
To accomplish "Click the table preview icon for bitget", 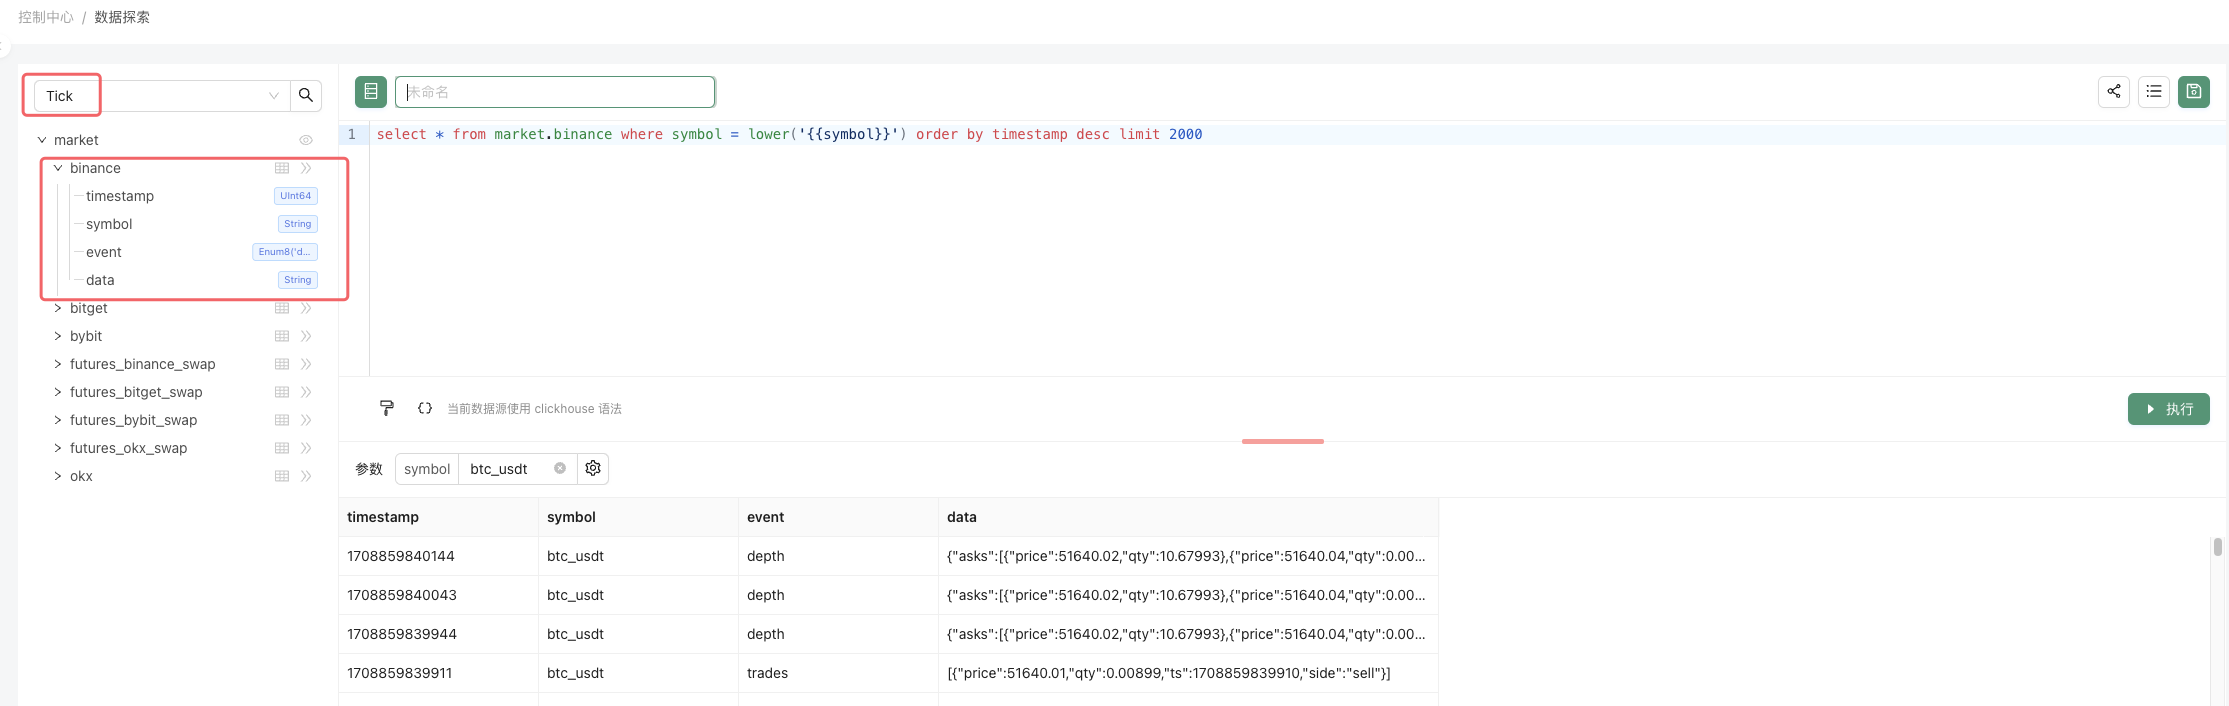I will [282, 308].
